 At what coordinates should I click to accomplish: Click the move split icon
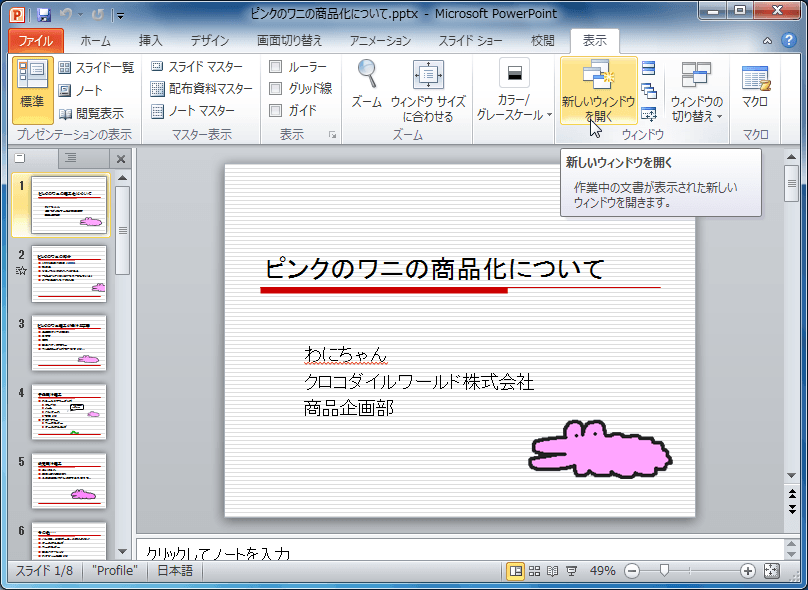point(649,114)
